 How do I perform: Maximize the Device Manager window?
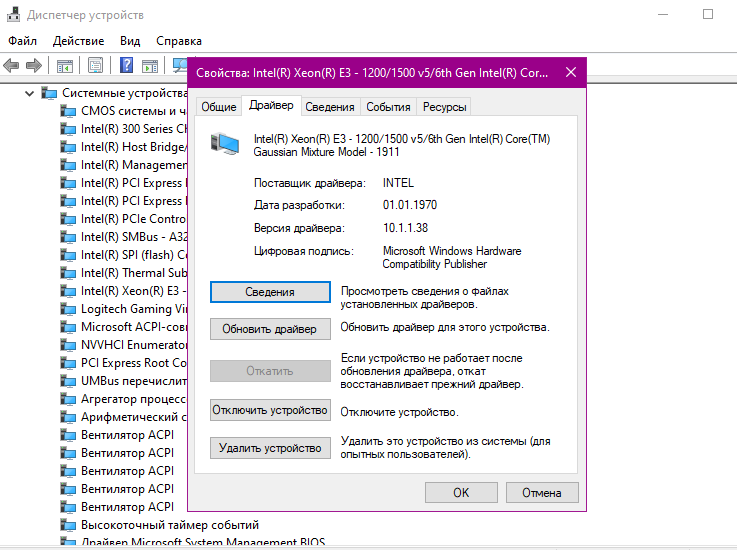click(708, 15)
